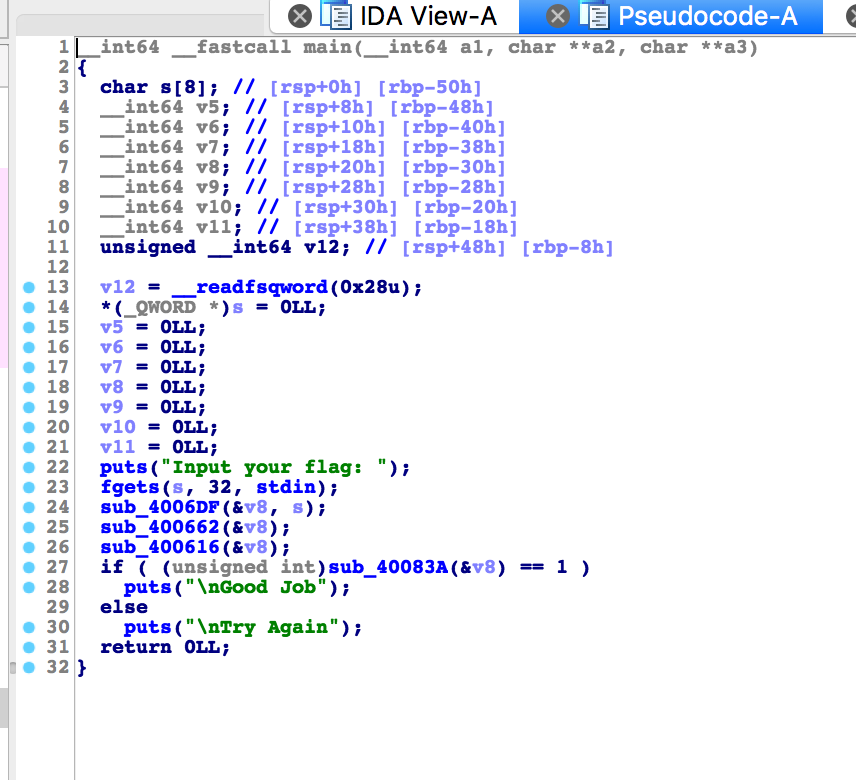Click stdin argument in fgets call

[x=286, y=487]
